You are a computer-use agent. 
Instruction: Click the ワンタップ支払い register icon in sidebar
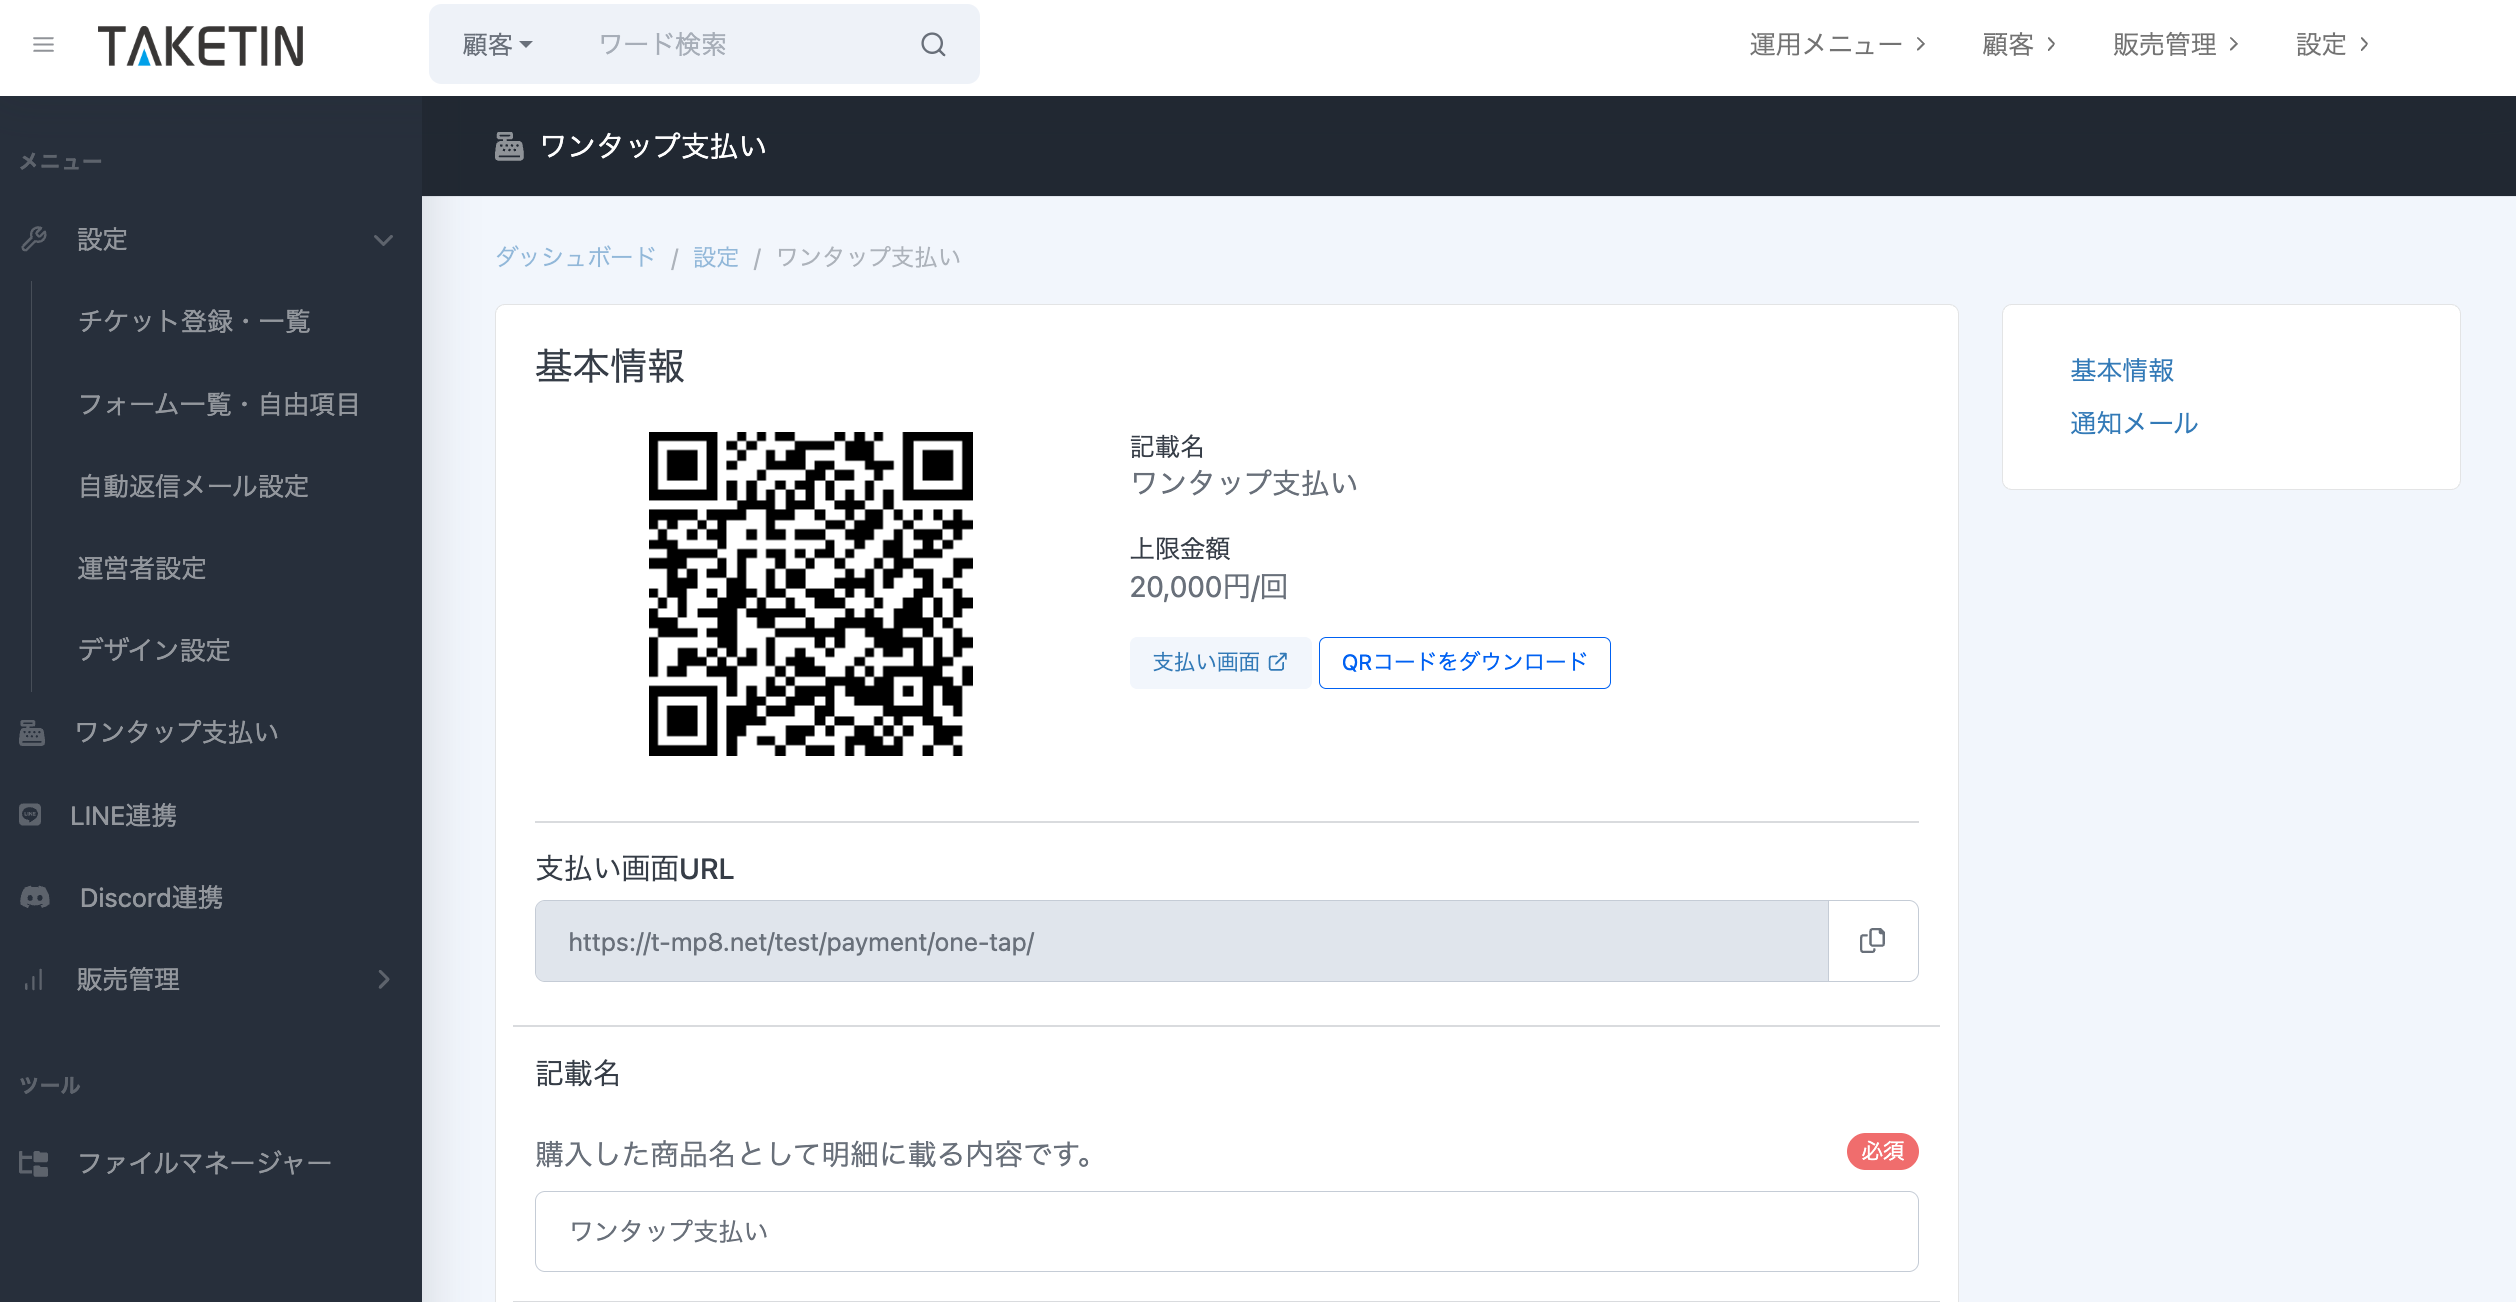click(x=32, y=733)
